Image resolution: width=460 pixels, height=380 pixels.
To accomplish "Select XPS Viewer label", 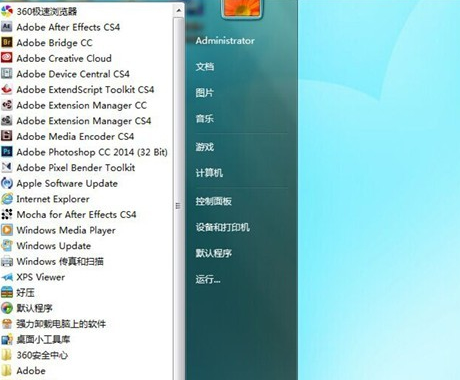I will (x=41, y=277).
